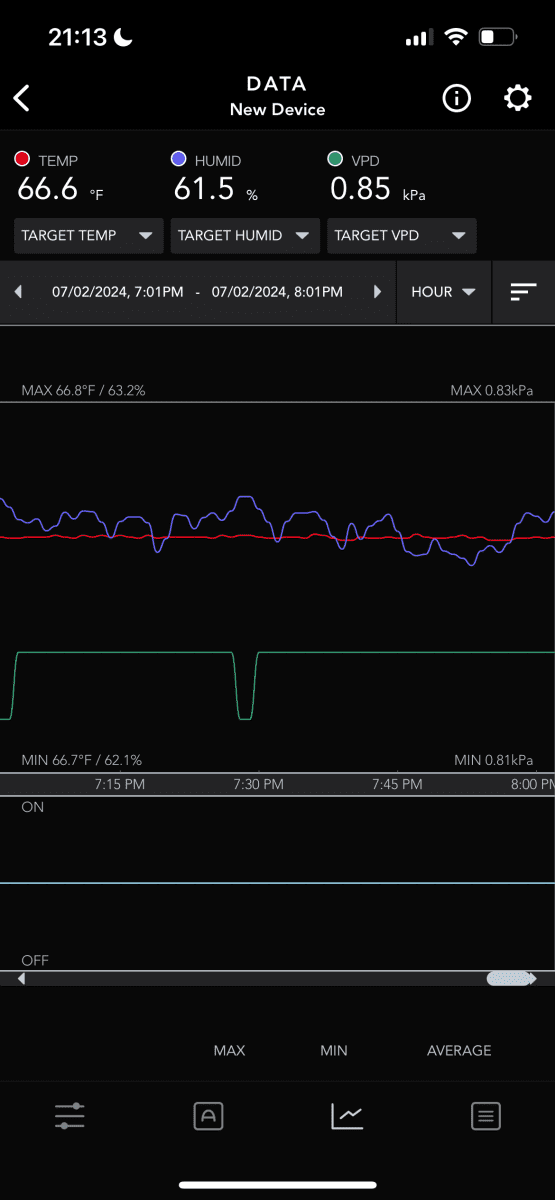This screenshot has width=555, height=1200.
Task: Open the info circle icon
Action: [x=457, y=98]
